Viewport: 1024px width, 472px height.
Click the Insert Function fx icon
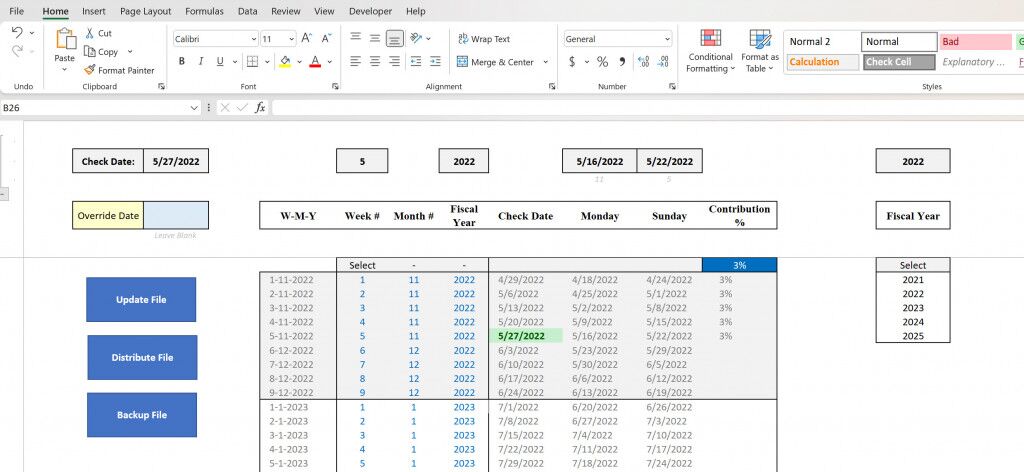click(x=260, y=107)
